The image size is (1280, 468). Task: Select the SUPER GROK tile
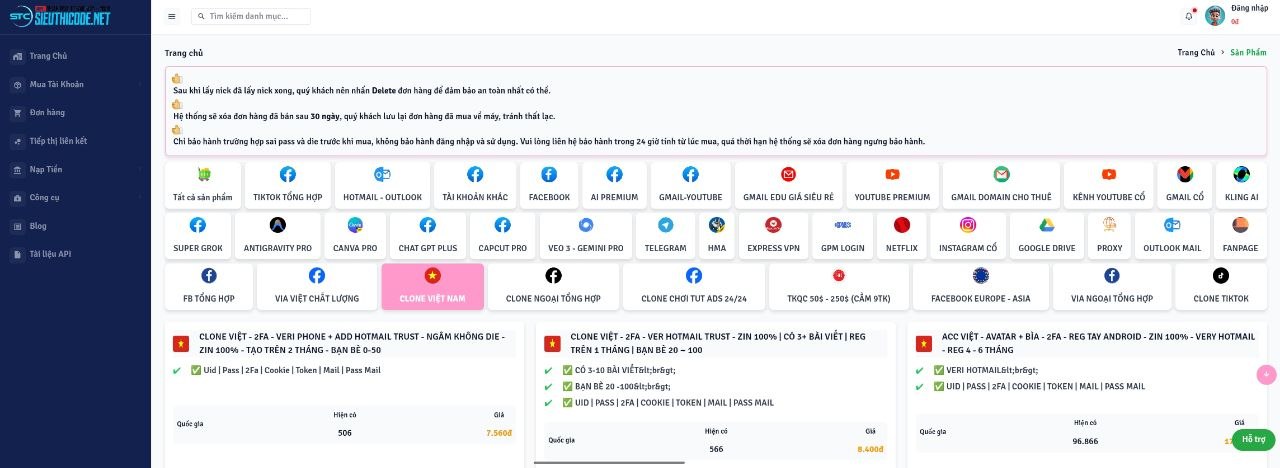(197, 236)
